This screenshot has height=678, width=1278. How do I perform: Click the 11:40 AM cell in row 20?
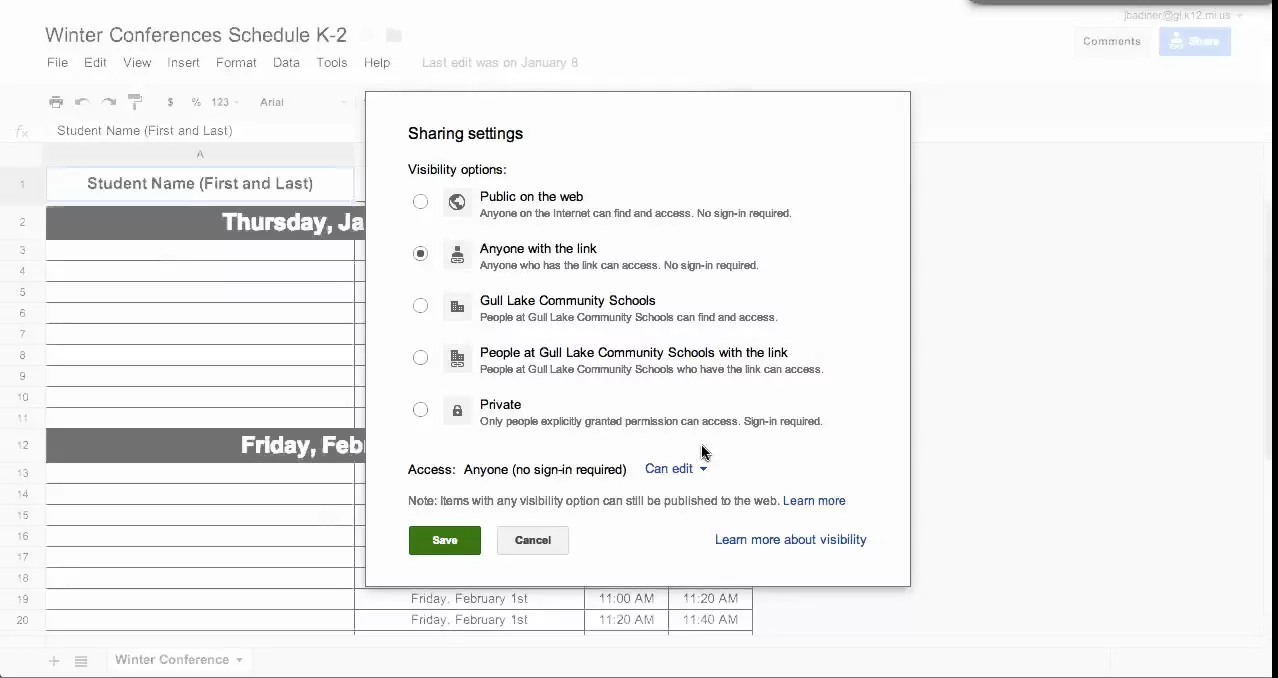[x=710, y=620]
